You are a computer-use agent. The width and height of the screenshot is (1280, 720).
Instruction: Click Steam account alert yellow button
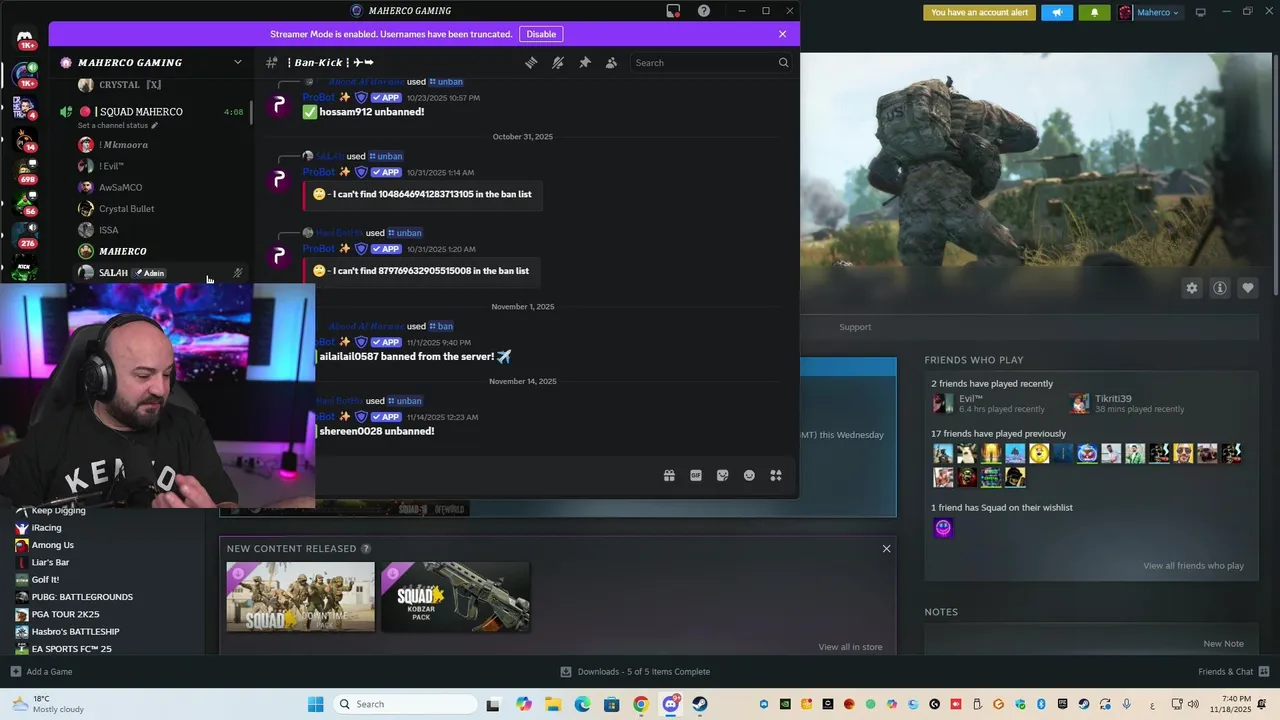point(979,13)
